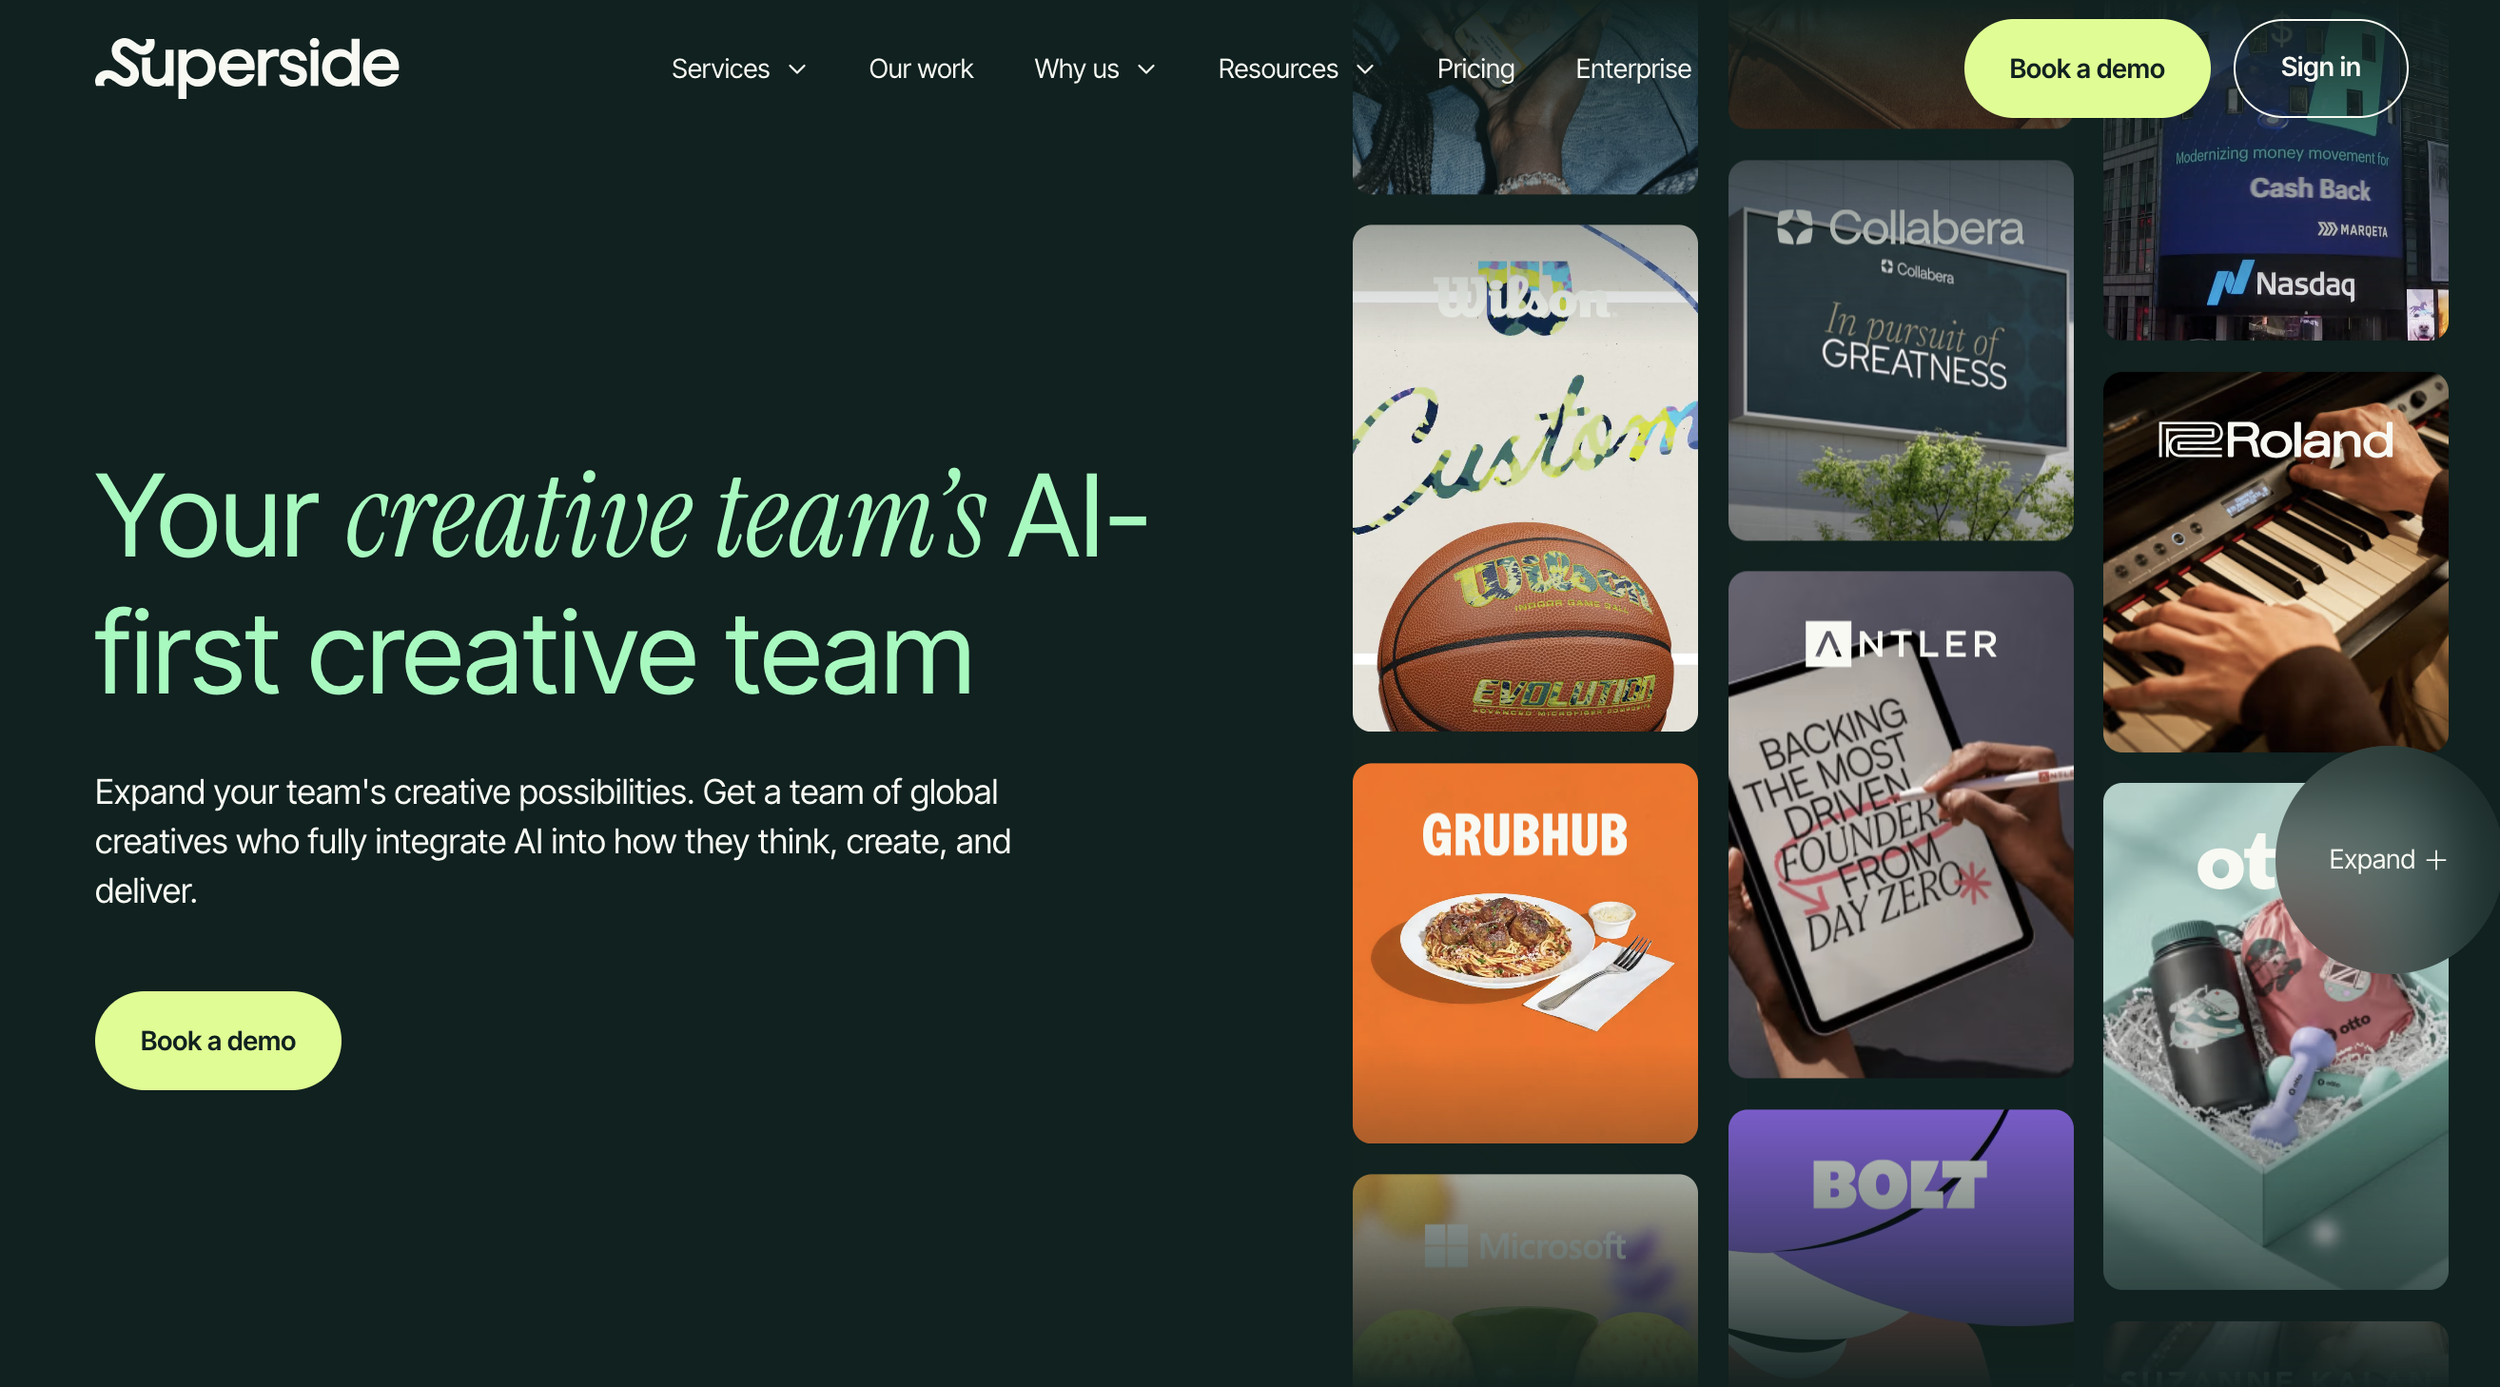This screenshot has height=1387, width=2500.
Task: Click the hero Book a demo button
Action: pos(218,1040)
